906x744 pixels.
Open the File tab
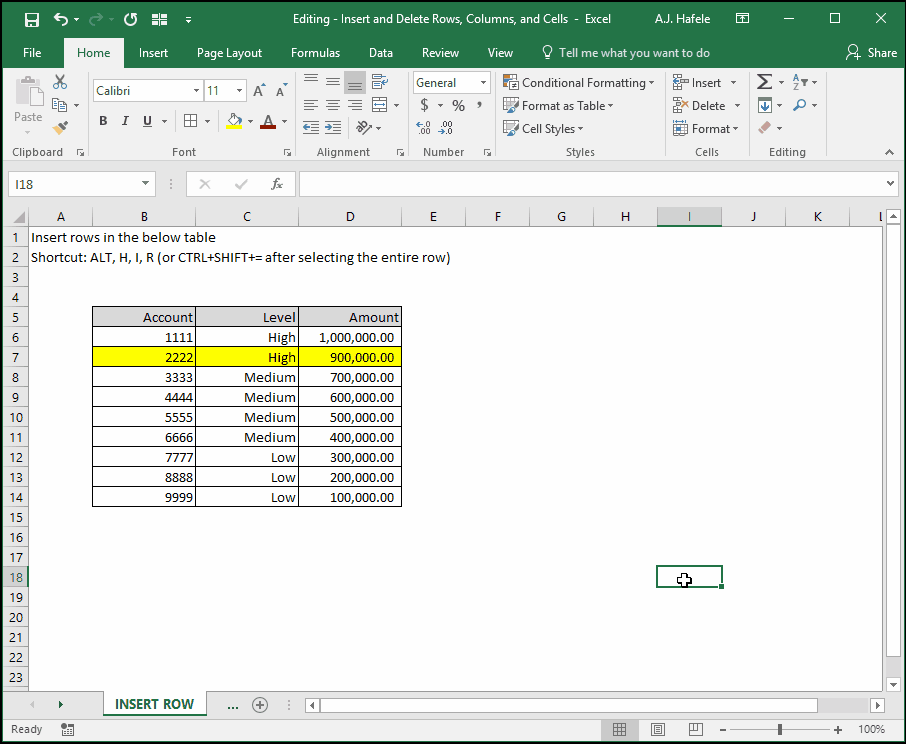point(32,53)
